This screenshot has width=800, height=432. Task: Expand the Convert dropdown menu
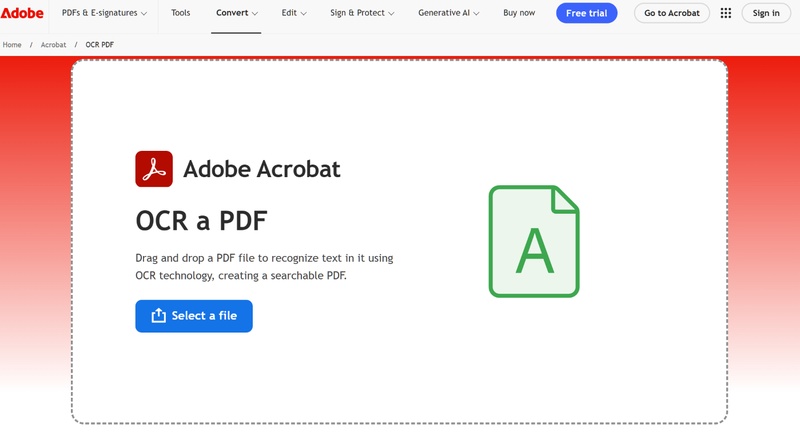click(x=236, y=13)
